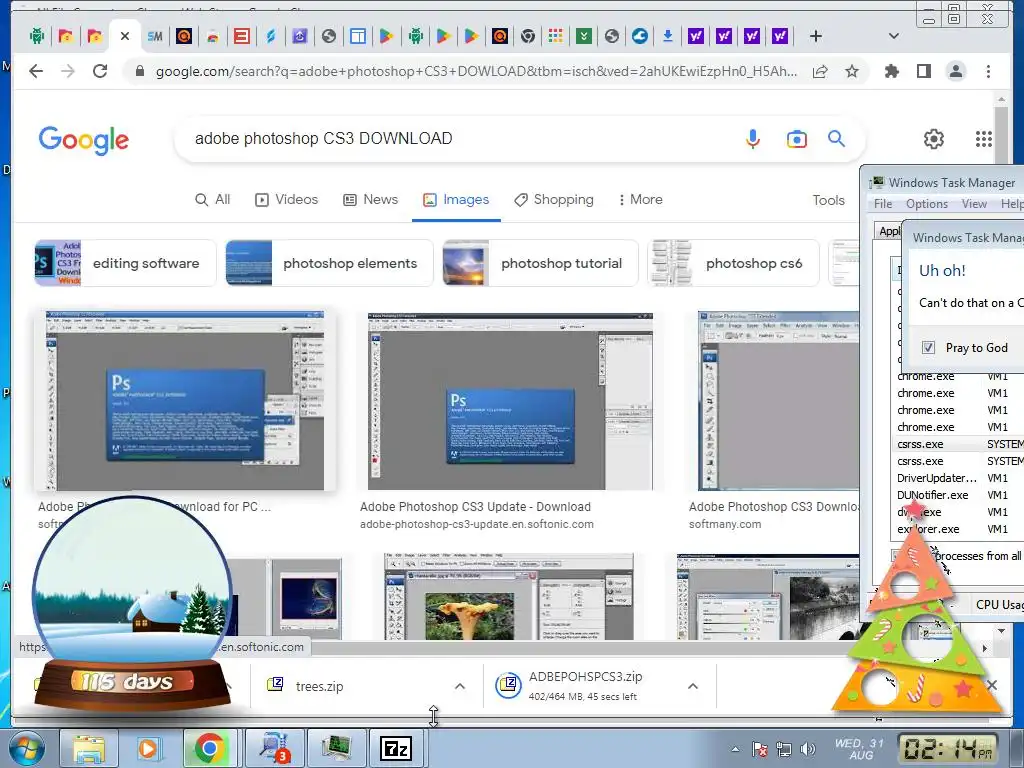1024x768 pixels.
Task: Filter by photoshop tutorial chip
Action: pyautogui.click(x=540, y=263)
